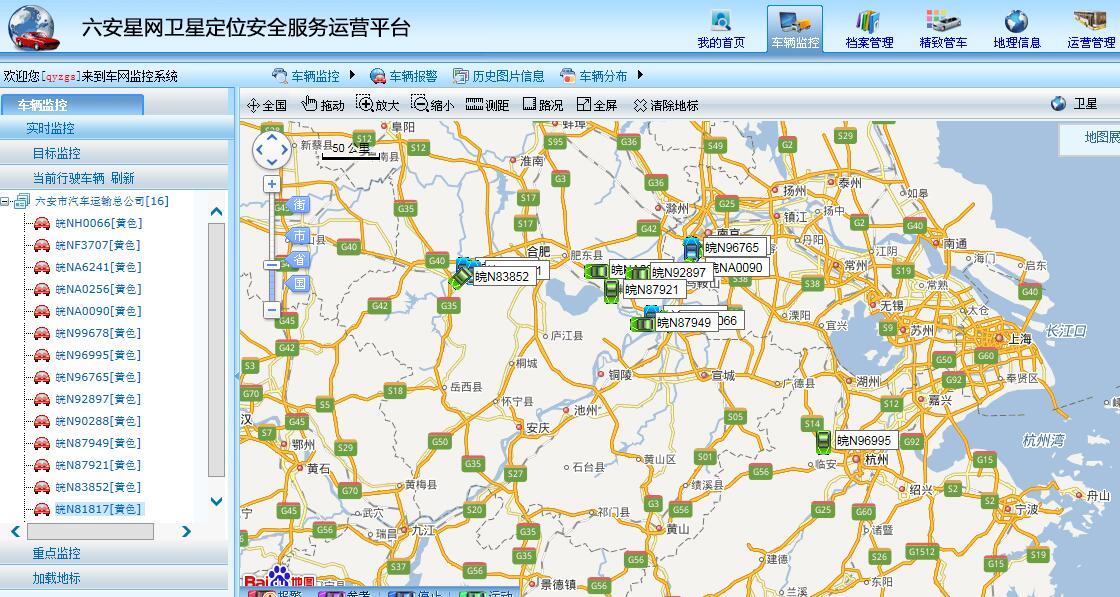Collapse the 六安市汽车运输总公司 tree node
This screenshot has height=597, width=1120.
pos(6,201)
